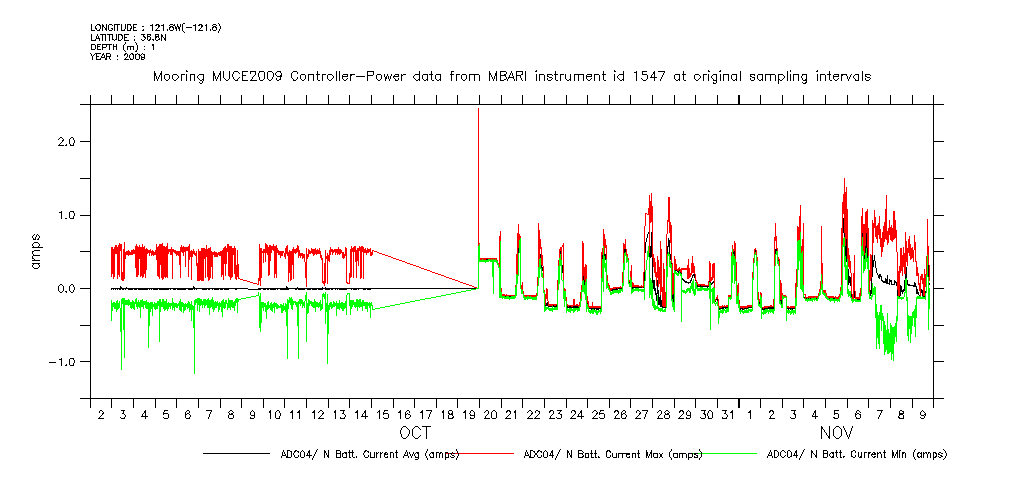Click the 1.0 y-axis tick value
1009x504 pixels.
pyautogui.click(x=67, y=215)
